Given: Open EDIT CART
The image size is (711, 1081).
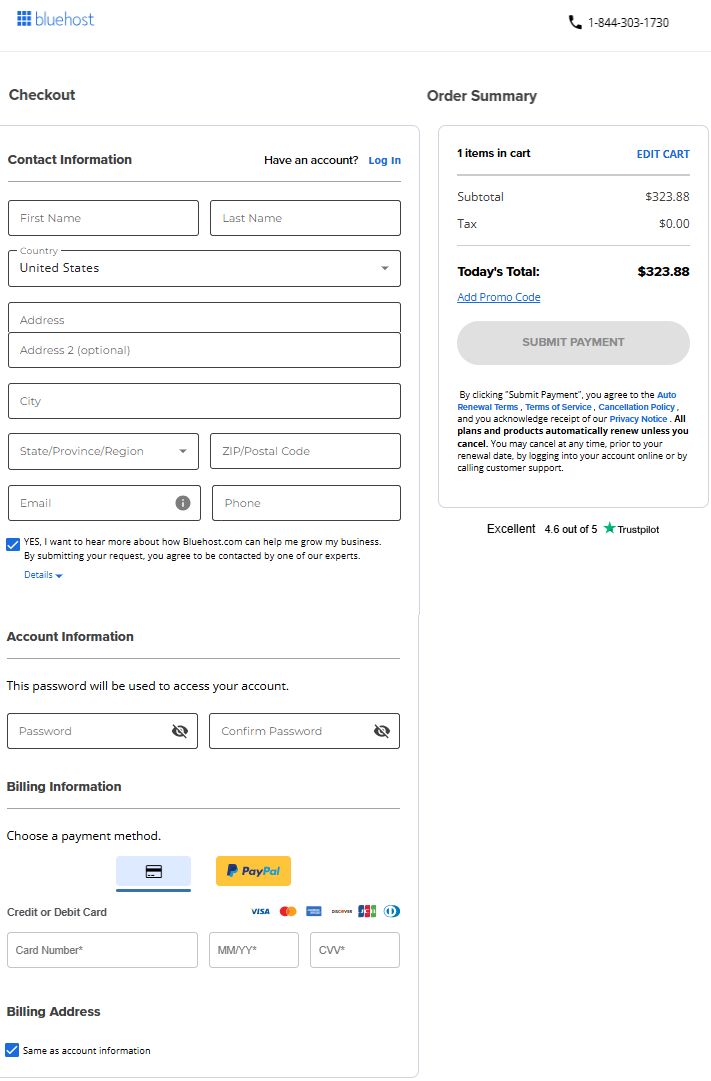Looking at the screenshot, I should [662, 153].
